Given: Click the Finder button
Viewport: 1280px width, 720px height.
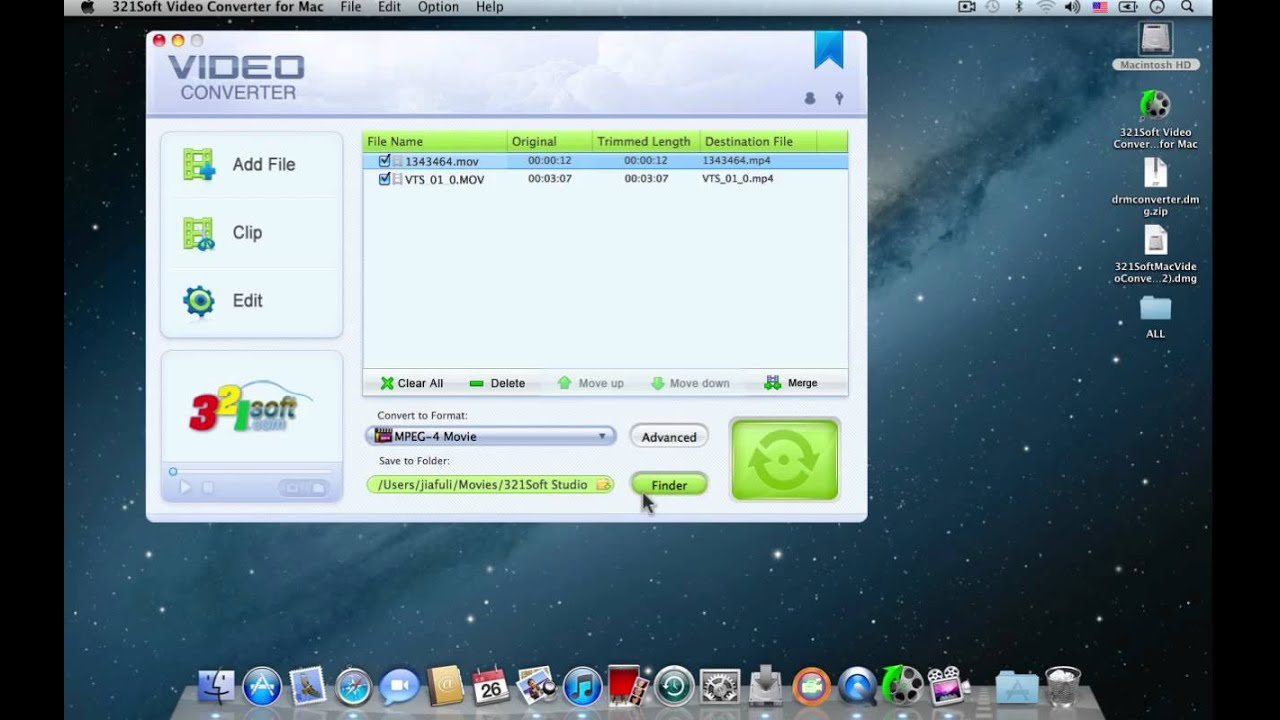Looking at the screenshot, I should point(669,485).
